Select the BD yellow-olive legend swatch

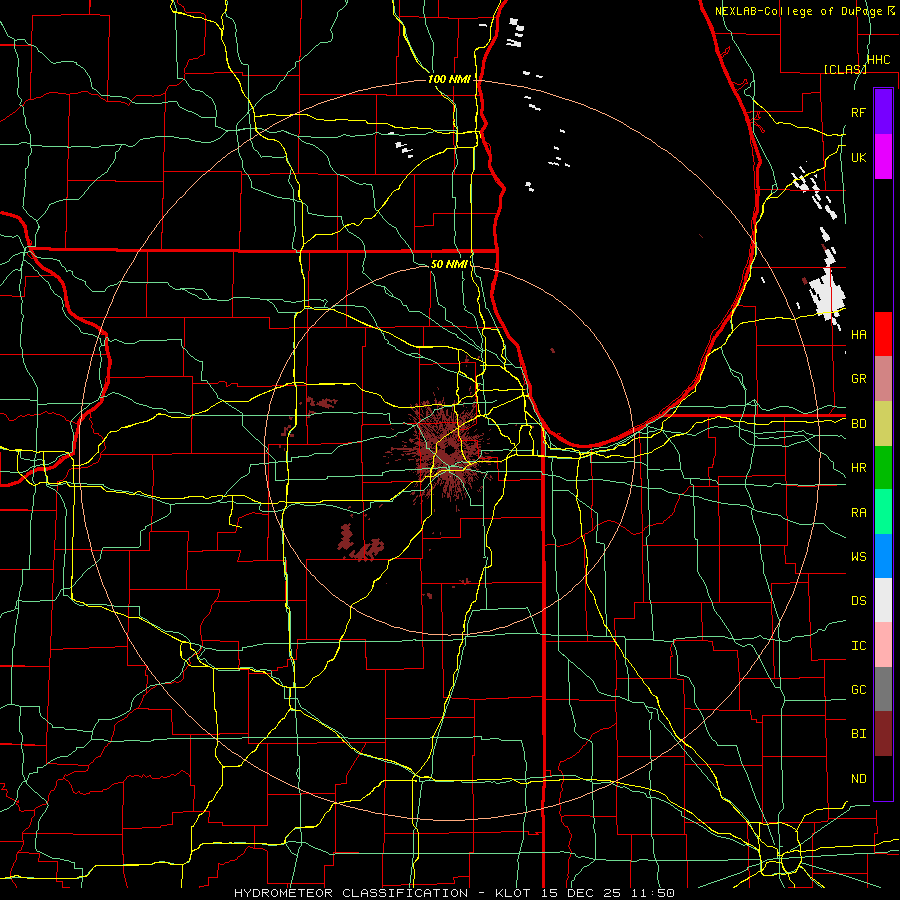coord(883,424)
